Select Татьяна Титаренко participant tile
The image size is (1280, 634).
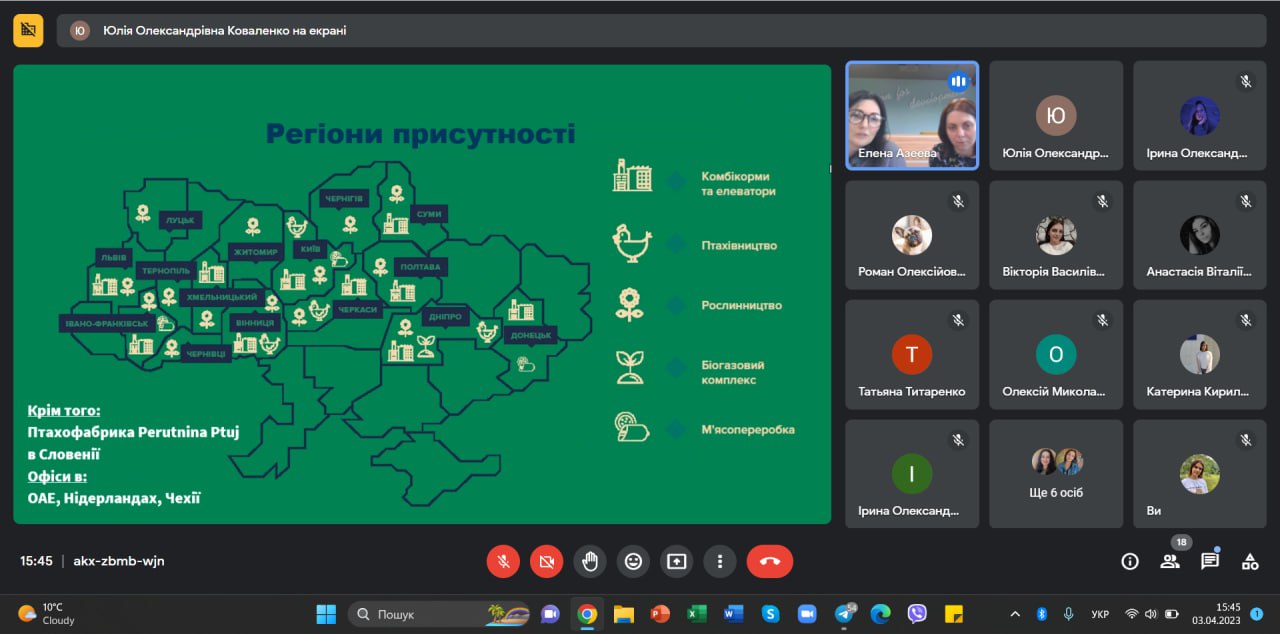pyautogui.click(x=911, y=355)
